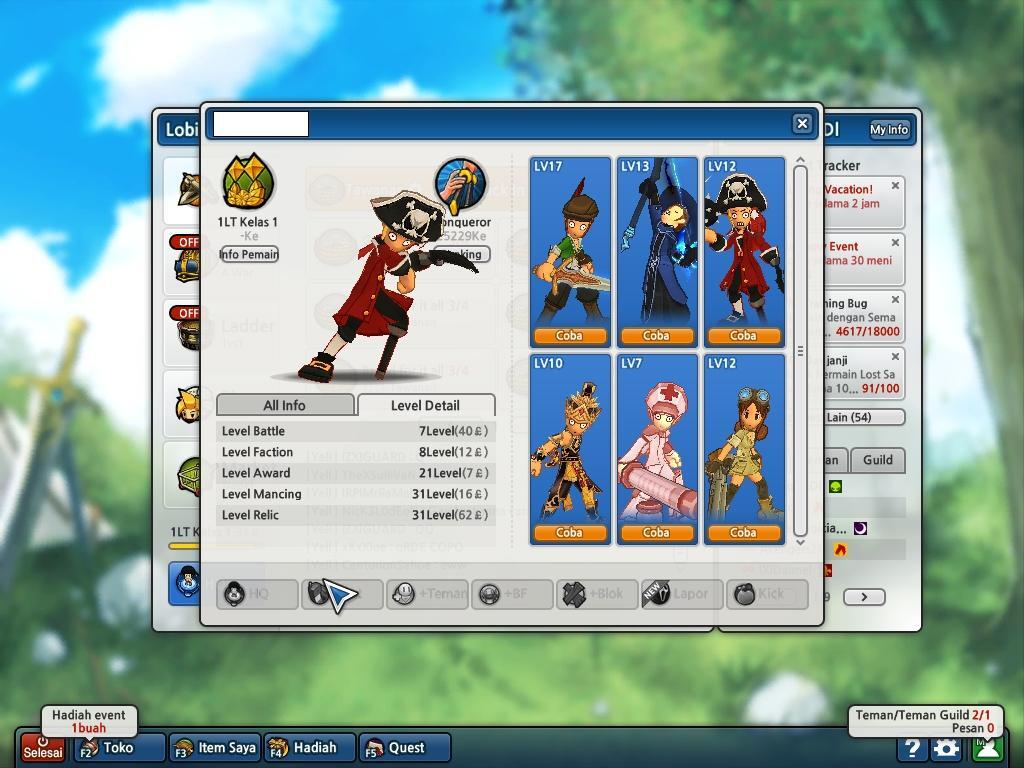Click the hero list scroll up arrow
This screenshot has width=1024, height=768.
tap(800, 160)
